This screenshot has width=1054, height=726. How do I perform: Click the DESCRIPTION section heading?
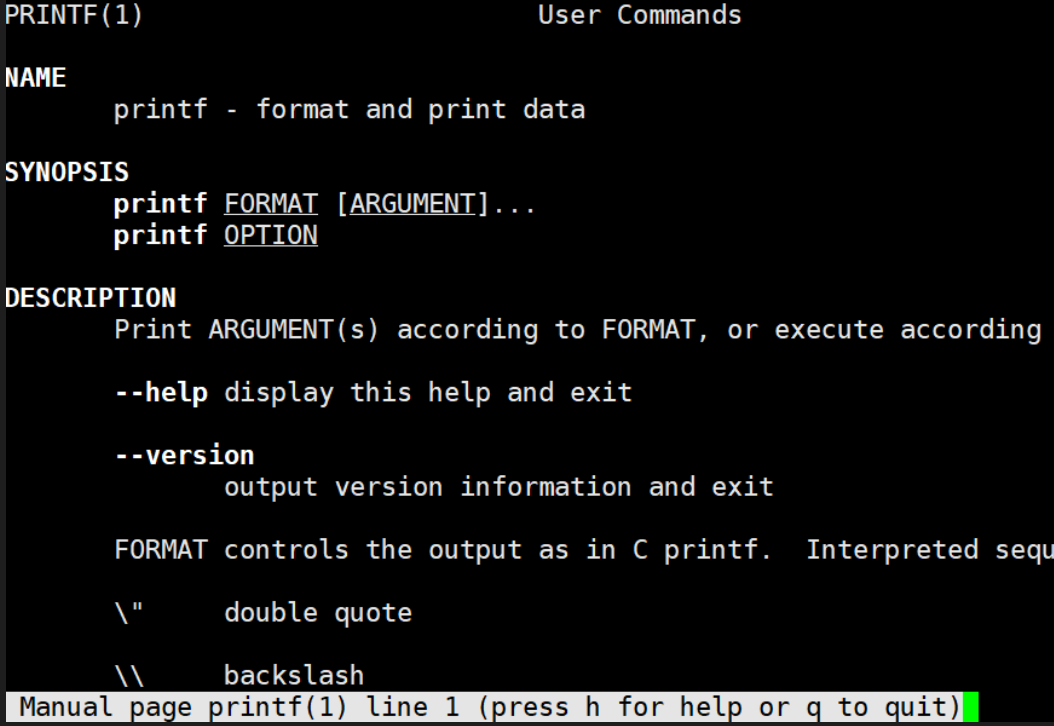click(90, 298)
